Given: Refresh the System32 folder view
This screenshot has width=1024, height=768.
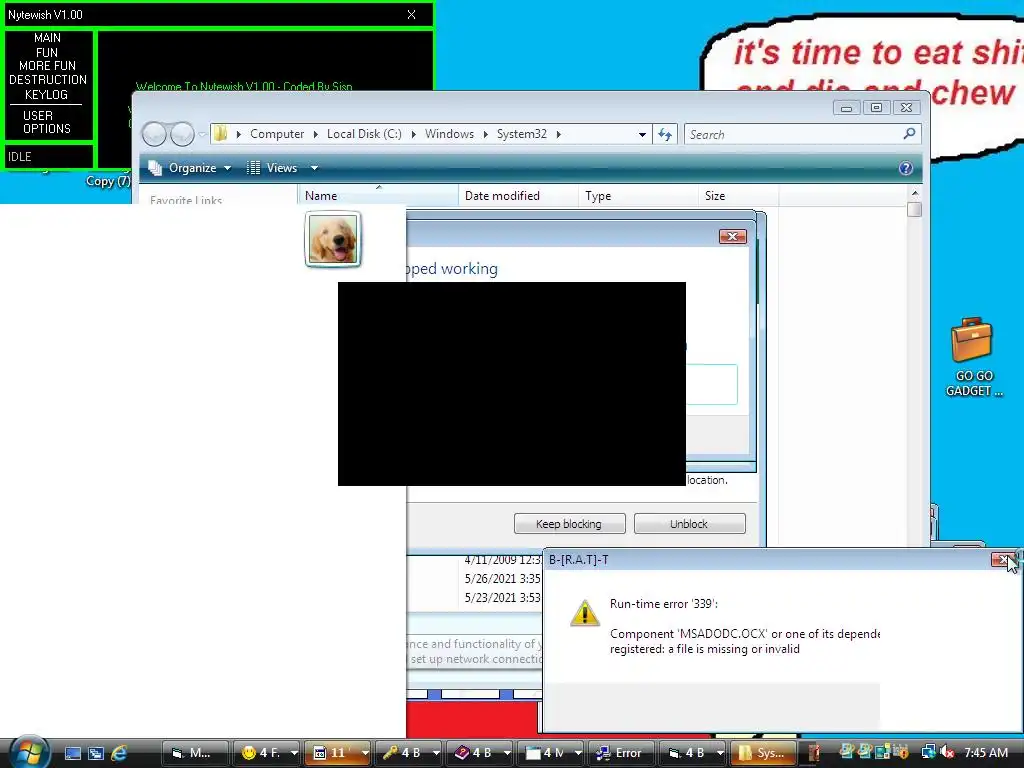Looking at the screenshot, I should click(665, 135).
